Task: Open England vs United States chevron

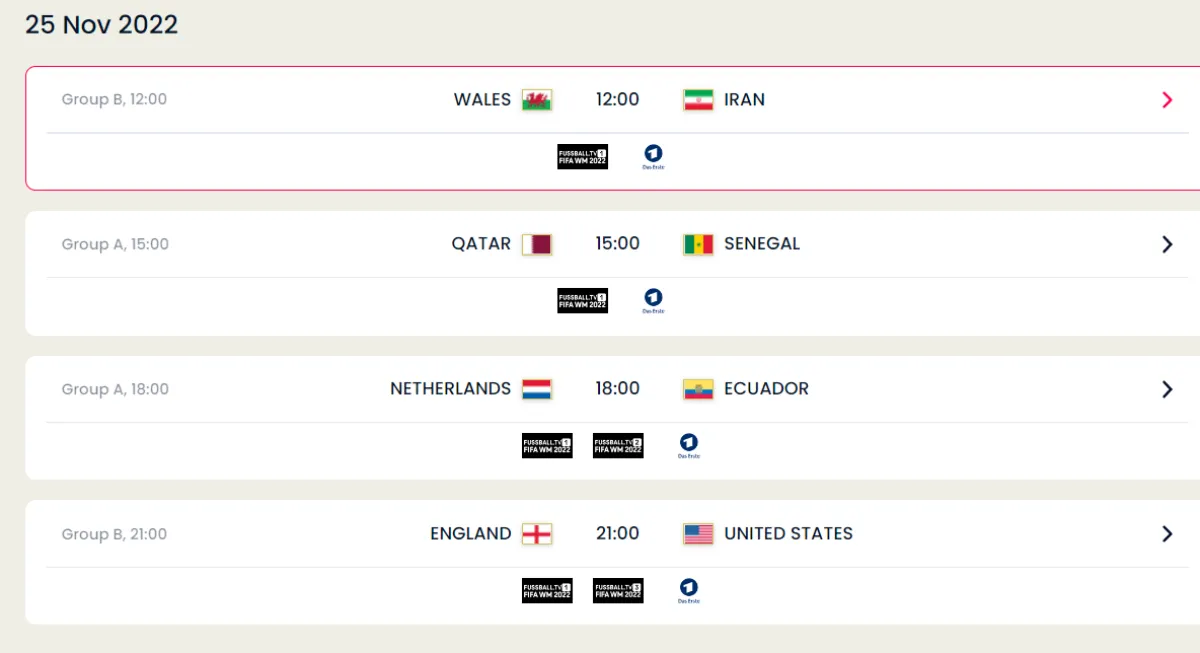Action: pos(1167,534)
